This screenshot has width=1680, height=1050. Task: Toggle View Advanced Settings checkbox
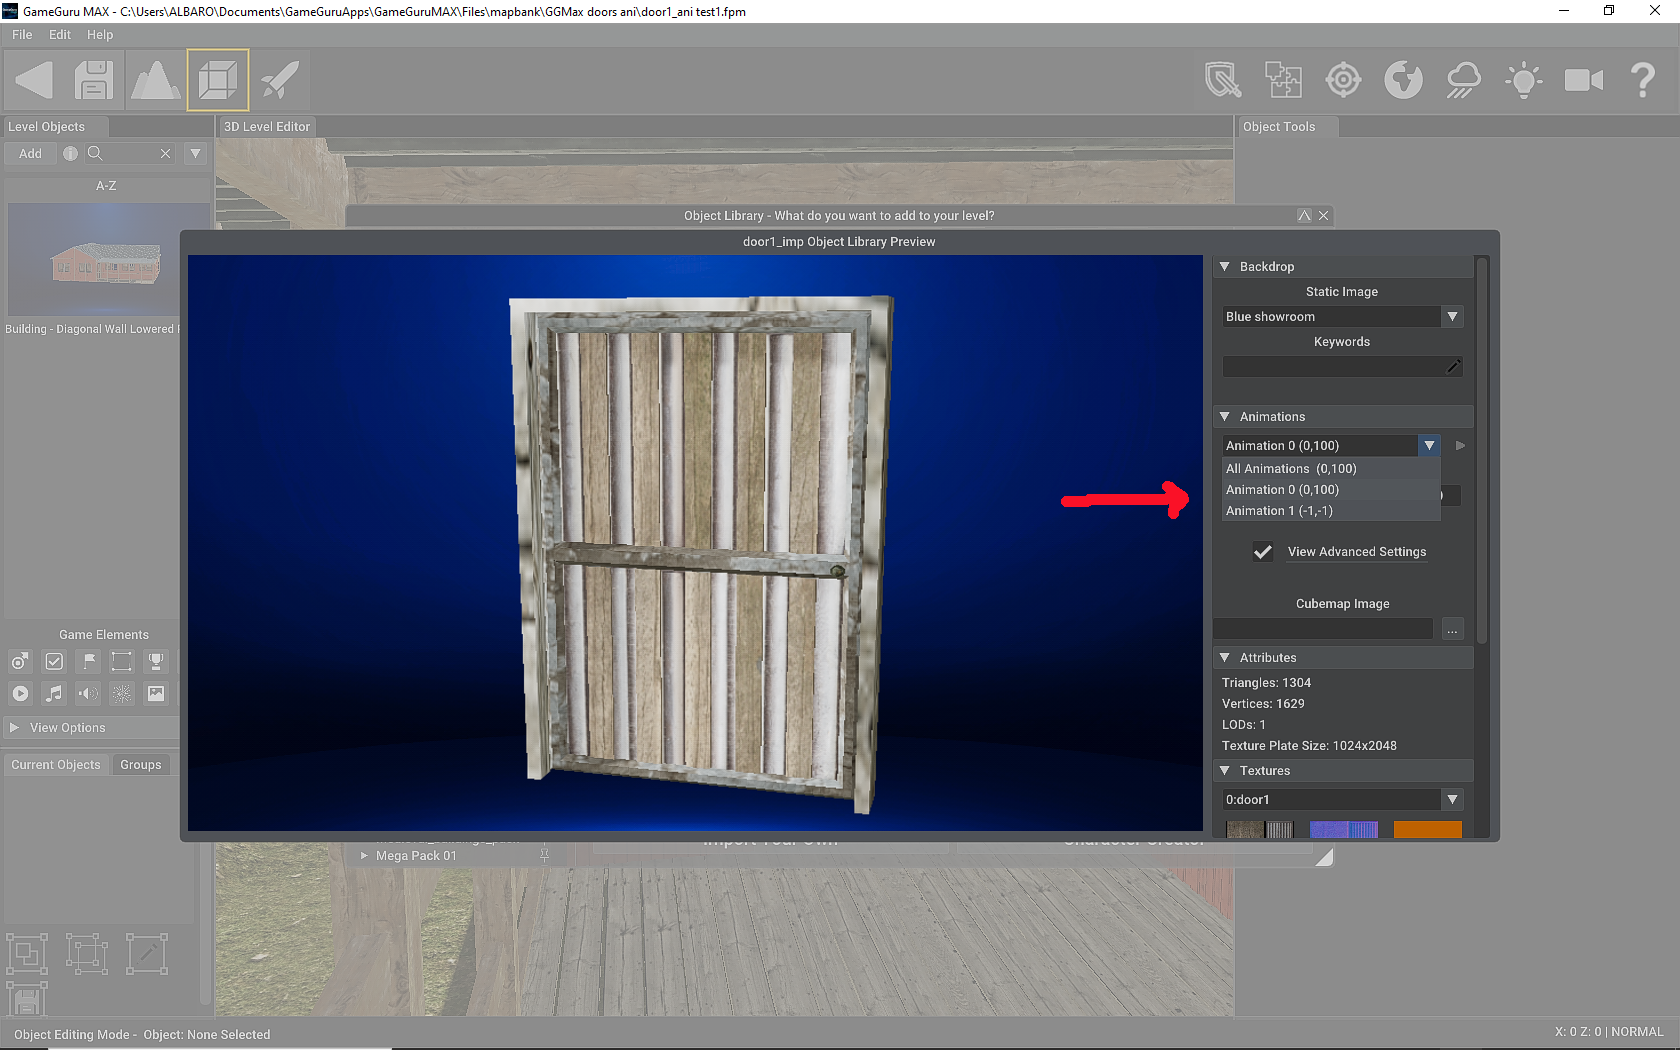coord(1262,551)
